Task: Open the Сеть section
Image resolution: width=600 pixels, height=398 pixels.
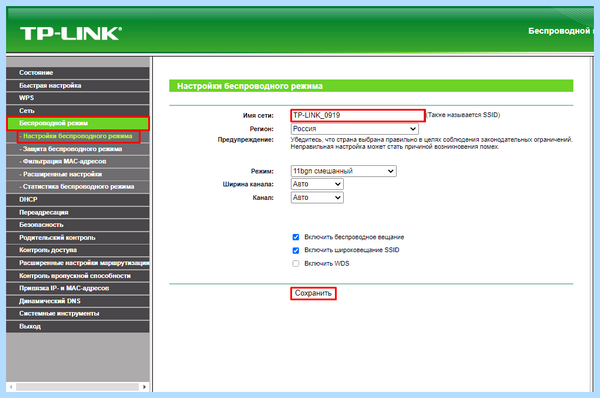Action: (78, 111)
